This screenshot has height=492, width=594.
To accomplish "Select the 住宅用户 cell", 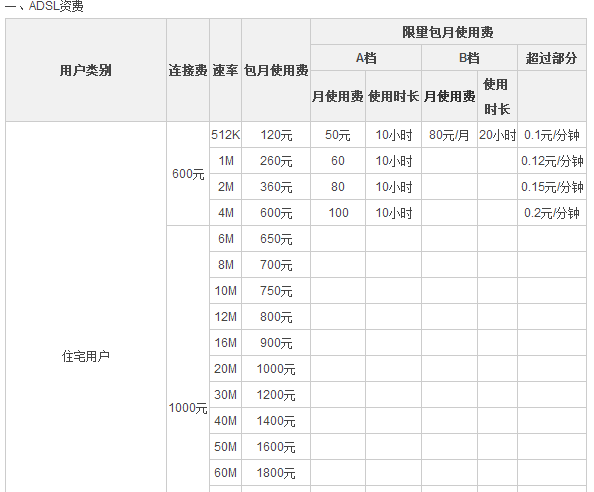I will click(x=86, y=356).
